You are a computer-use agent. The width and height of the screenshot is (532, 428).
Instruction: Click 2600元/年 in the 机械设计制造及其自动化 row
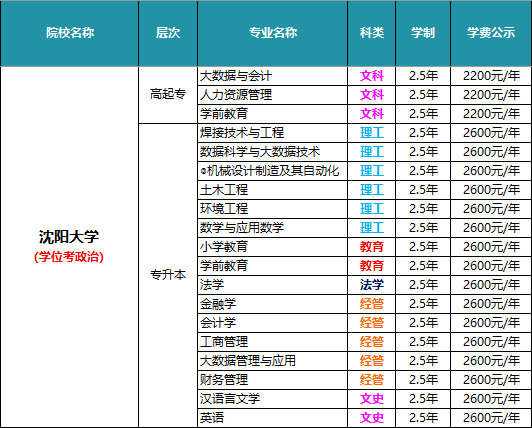[x=491, y=171]
